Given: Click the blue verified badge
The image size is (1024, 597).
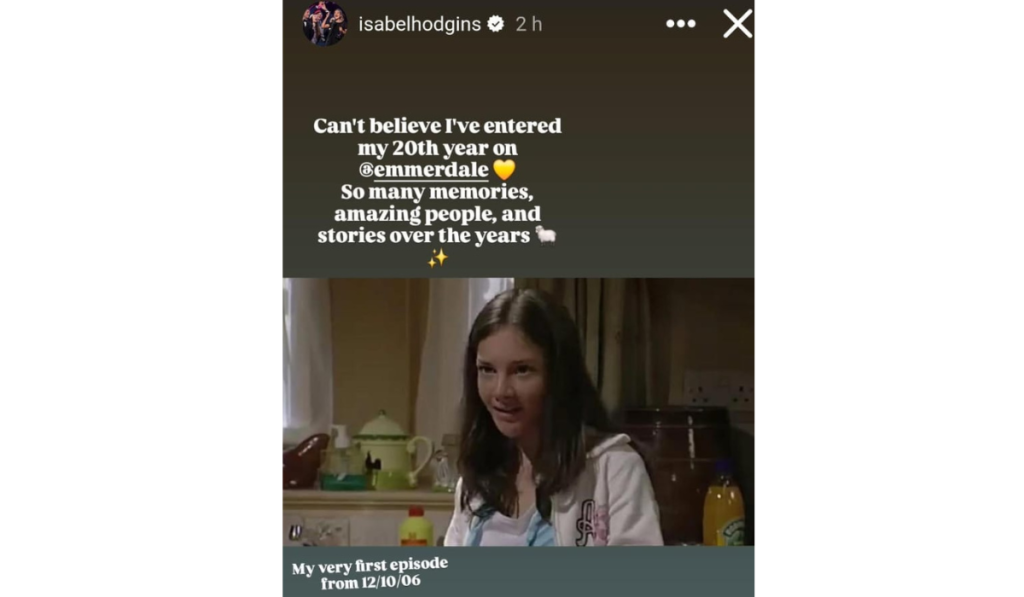Looking at the screenshot, I should tap(496, 24).
